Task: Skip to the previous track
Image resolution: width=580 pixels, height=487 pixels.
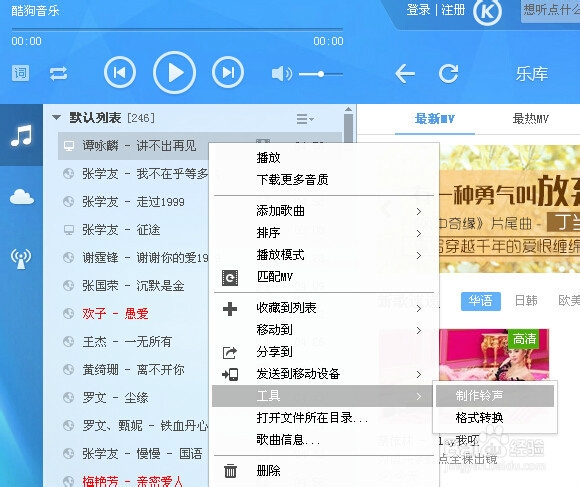Action: tap(119, 72)
